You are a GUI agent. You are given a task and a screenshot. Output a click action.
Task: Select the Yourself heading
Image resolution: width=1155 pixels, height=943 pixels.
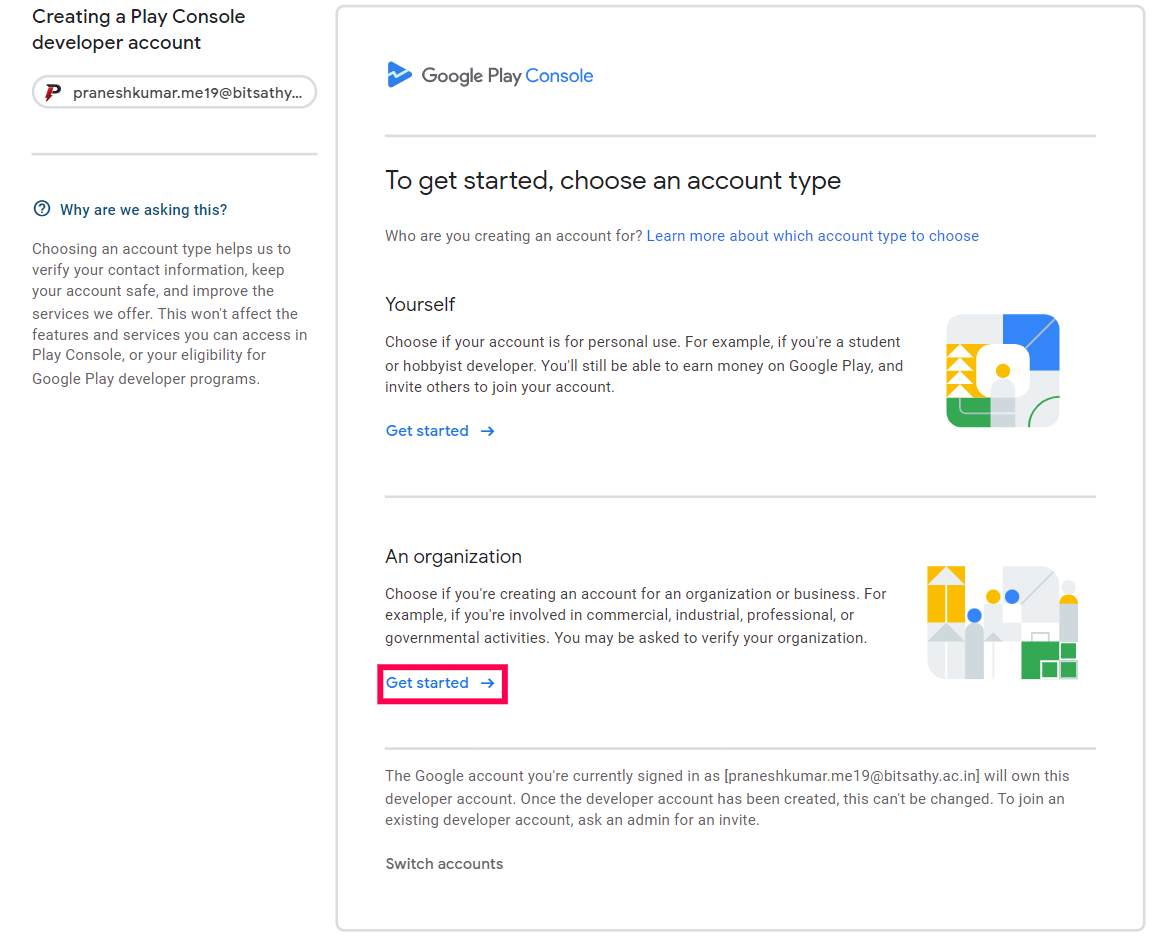420,304
